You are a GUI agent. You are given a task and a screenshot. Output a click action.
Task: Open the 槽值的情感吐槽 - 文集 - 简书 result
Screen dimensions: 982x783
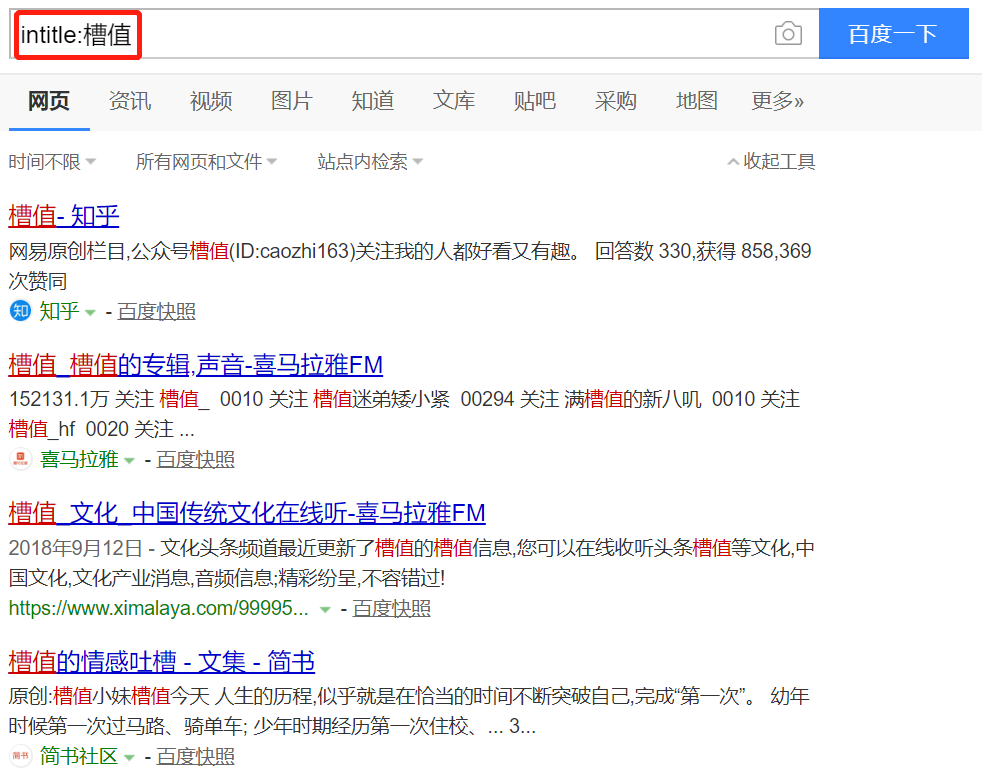[x=162, y=662]
